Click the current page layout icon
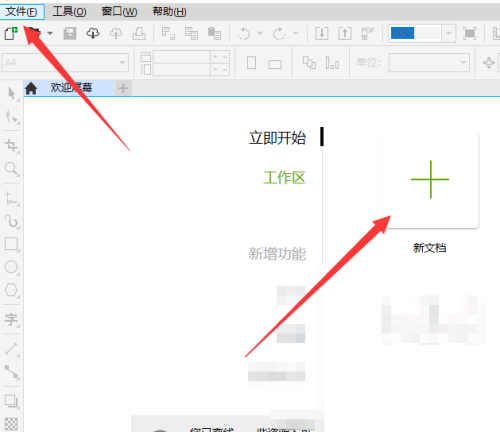 (x=332, y=62)
